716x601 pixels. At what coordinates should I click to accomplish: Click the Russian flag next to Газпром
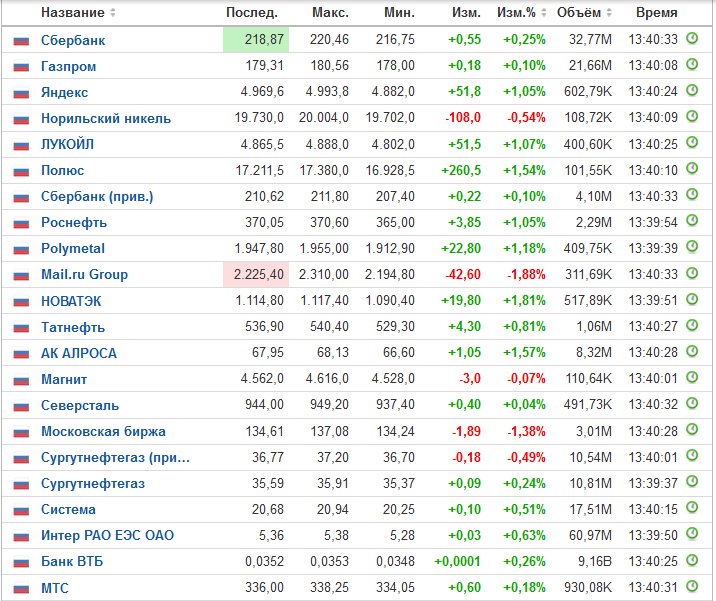pyautogui.click(x=21, y=67)
